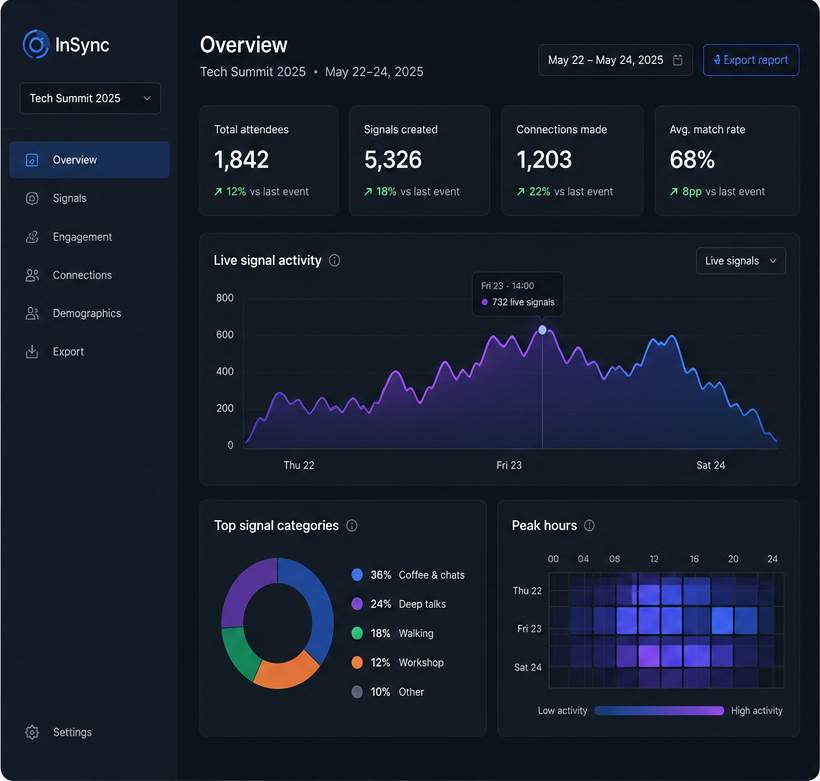Open the Engagement menu item
Viewport: 820px width, 781px height.
coord(89,237)
